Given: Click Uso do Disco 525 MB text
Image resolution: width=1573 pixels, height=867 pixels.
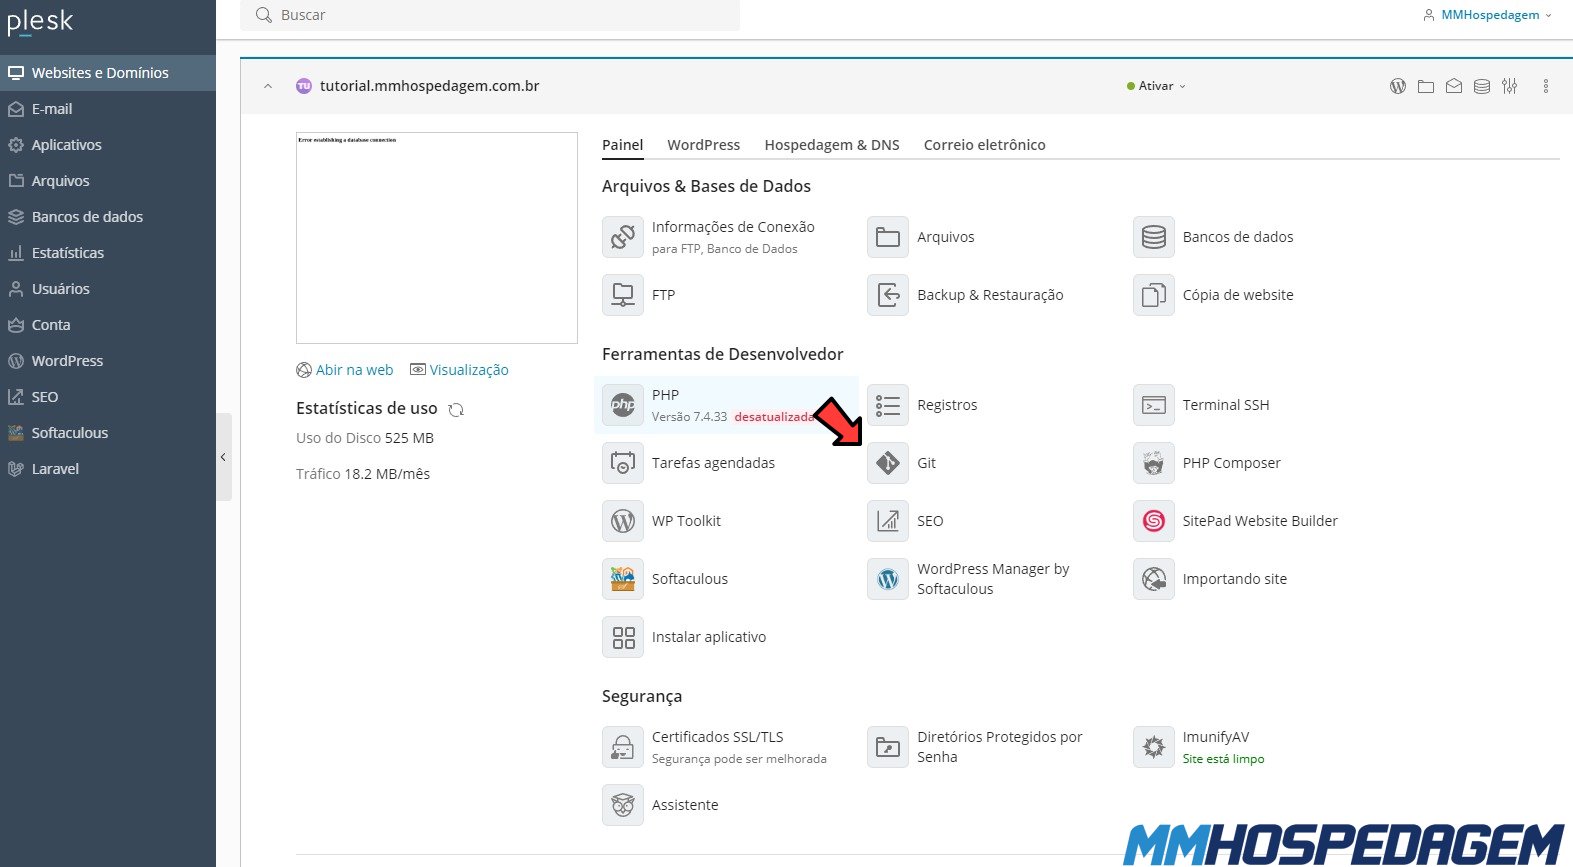Looking at the screenshot, I should (x=365, y=438).
